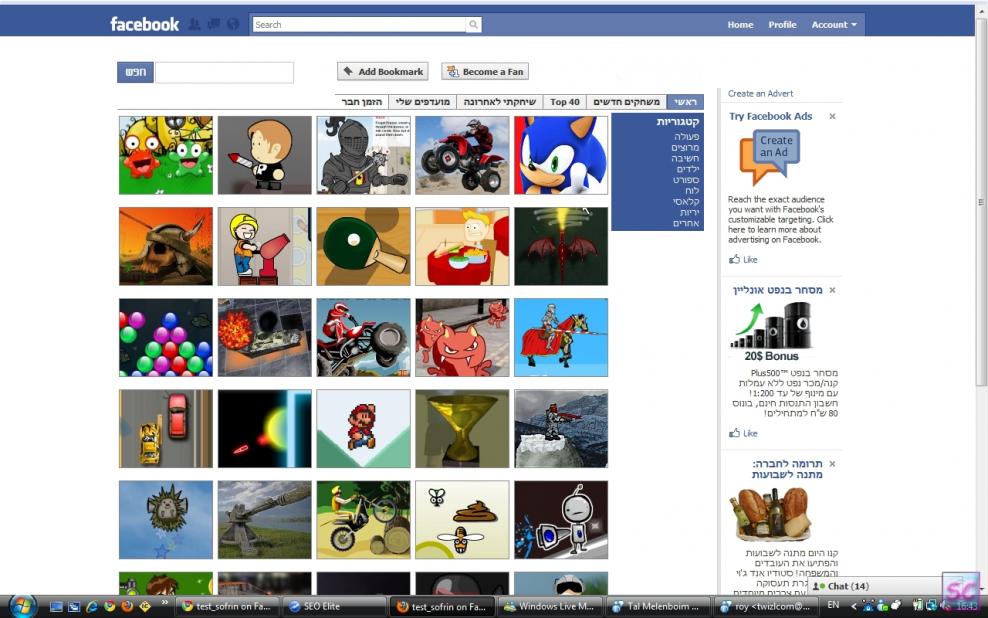The image size is (988, 618).
Task: Open the viking skull game thumbnail
Action: [166, 246]
